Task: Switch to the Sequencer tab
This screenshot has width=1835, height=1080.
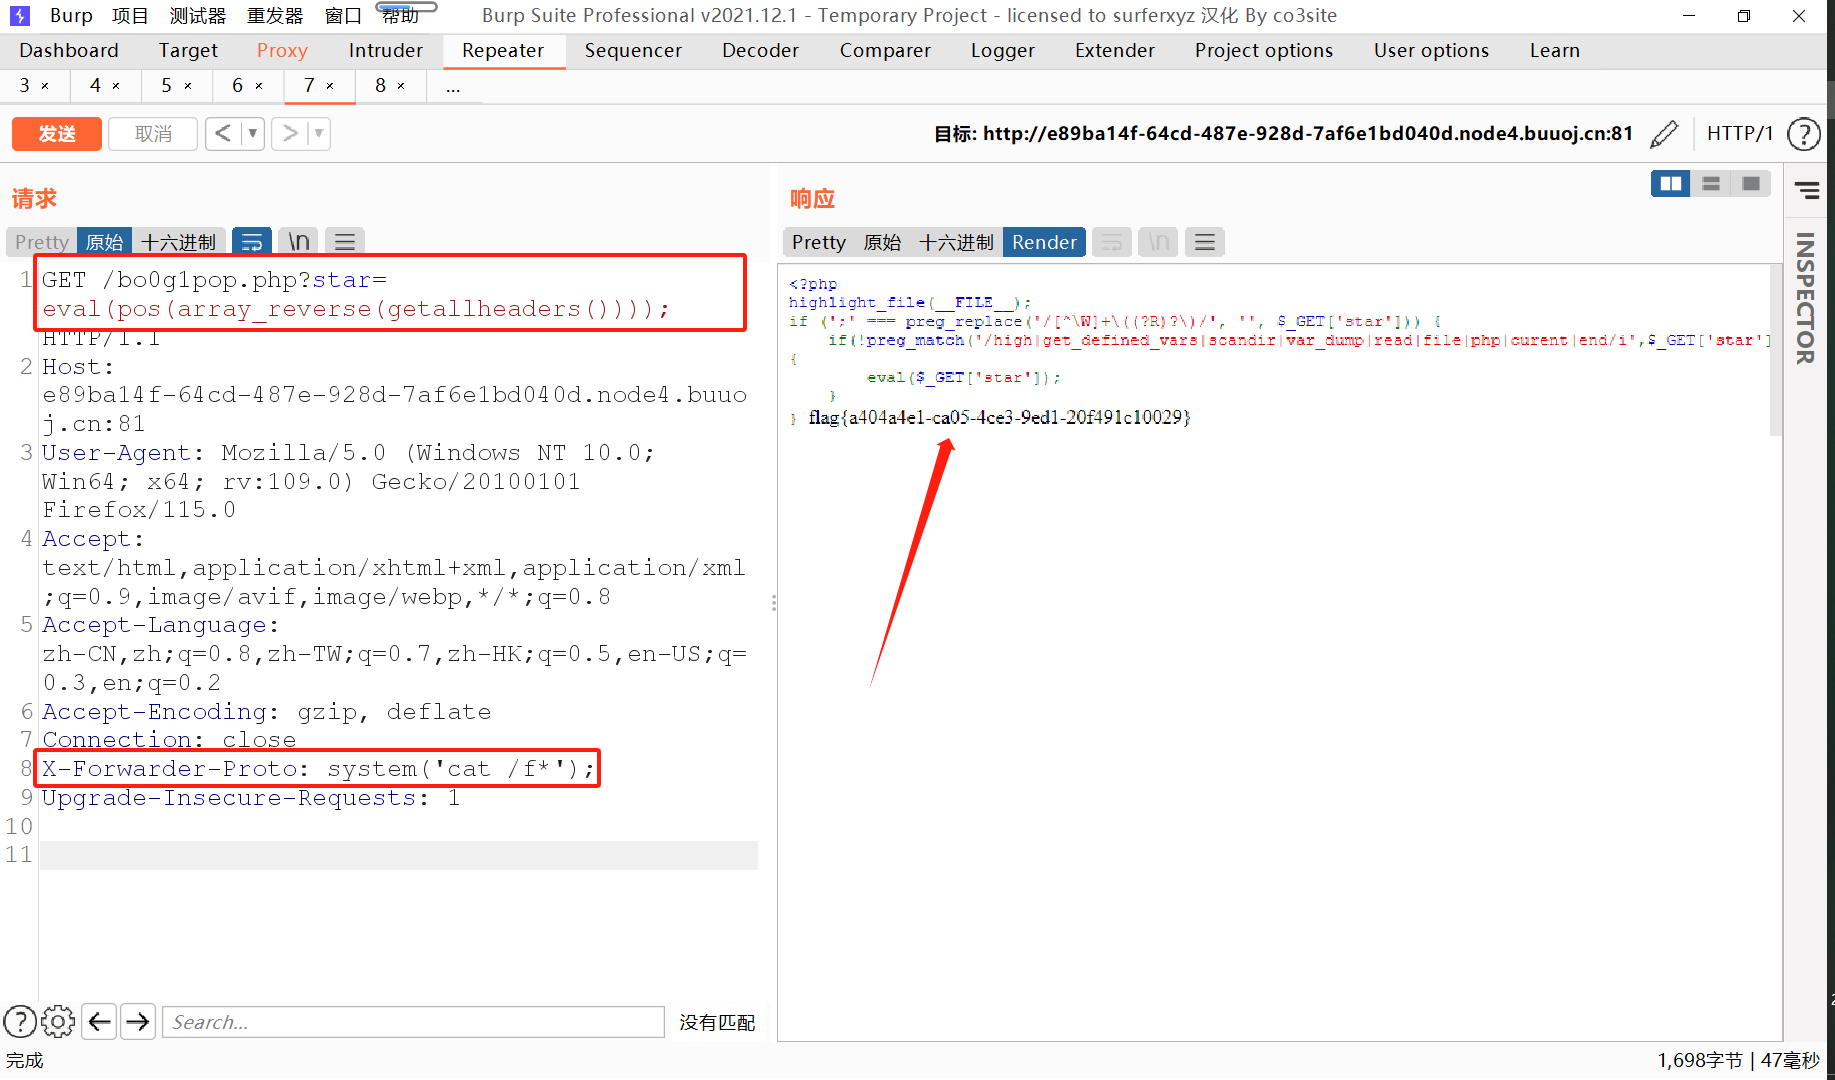Action: pyautogui.click(x=633, y=50)
